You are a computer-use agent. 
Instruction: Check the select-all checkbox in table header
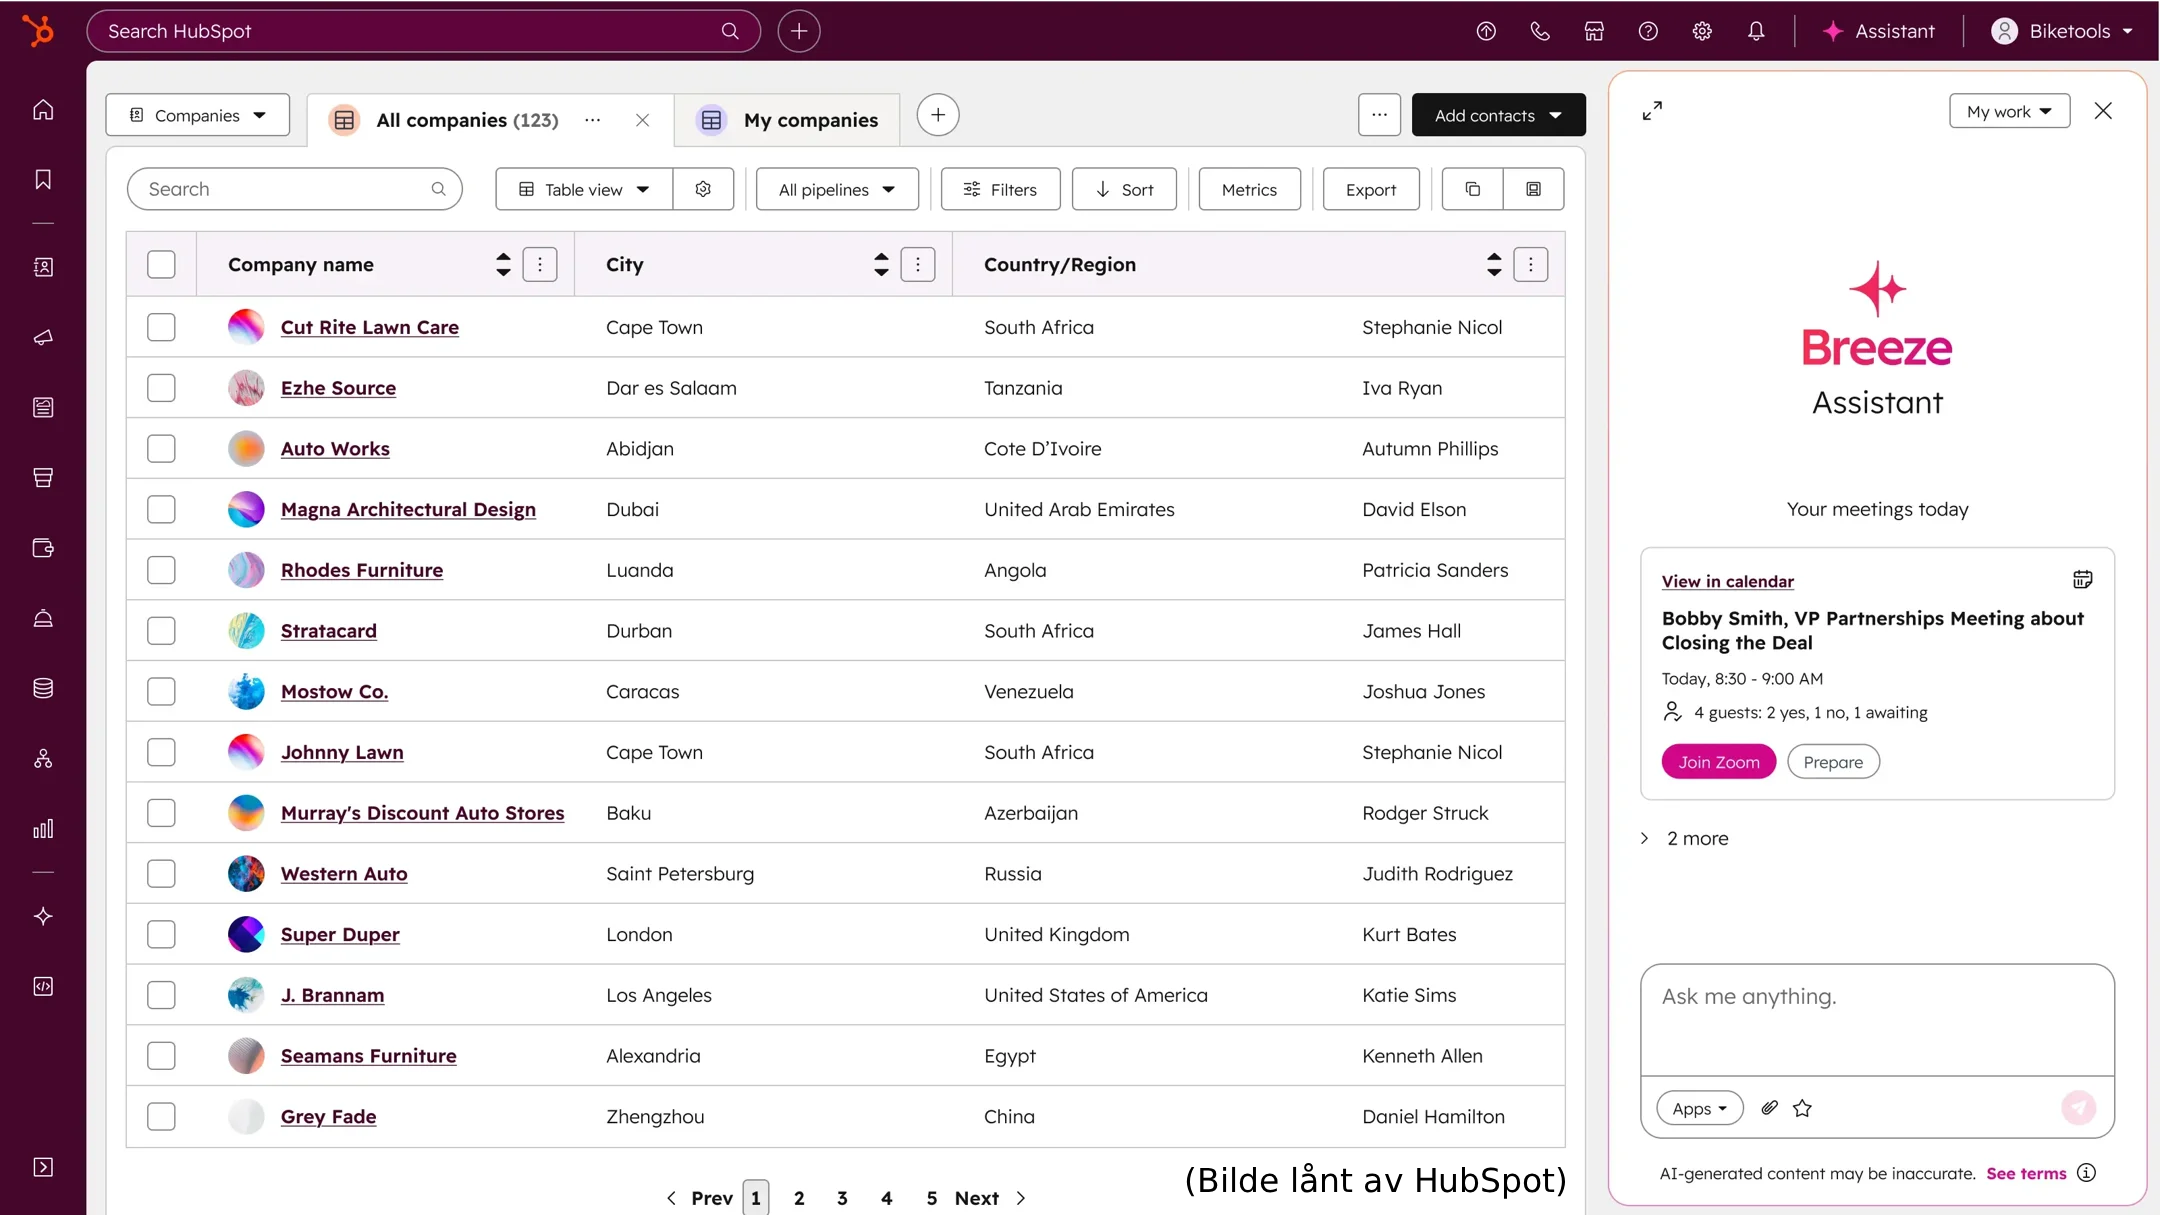click(x=161, y=264)
